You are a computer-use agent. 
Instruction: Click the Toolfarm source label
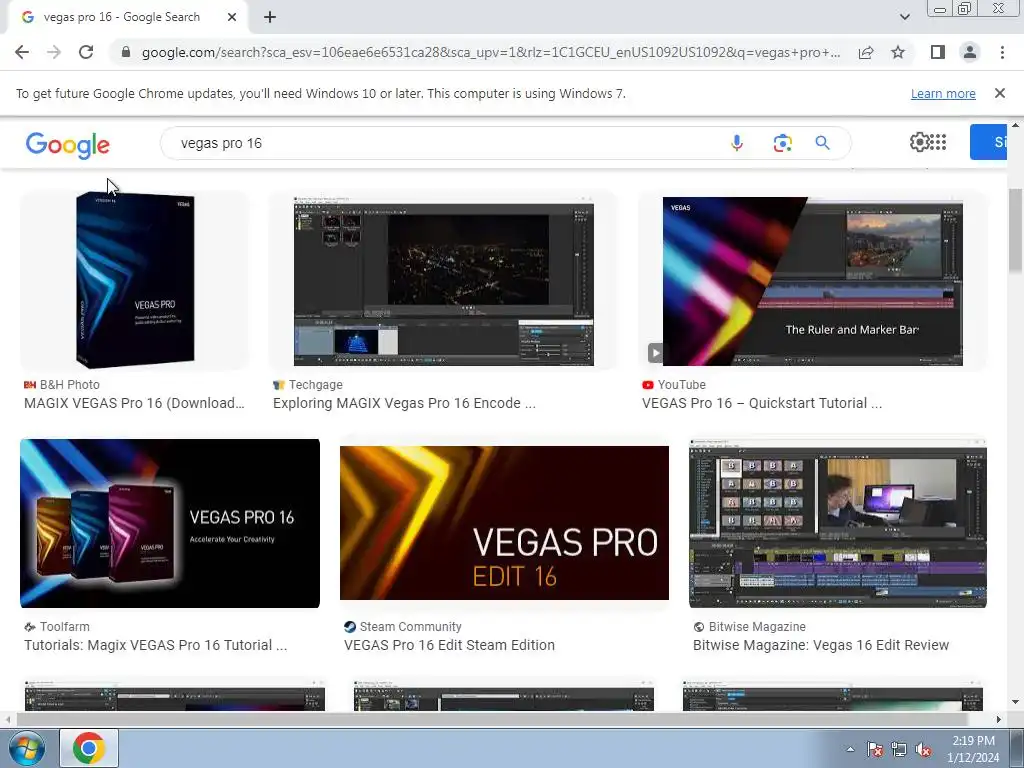pos(64,627)
